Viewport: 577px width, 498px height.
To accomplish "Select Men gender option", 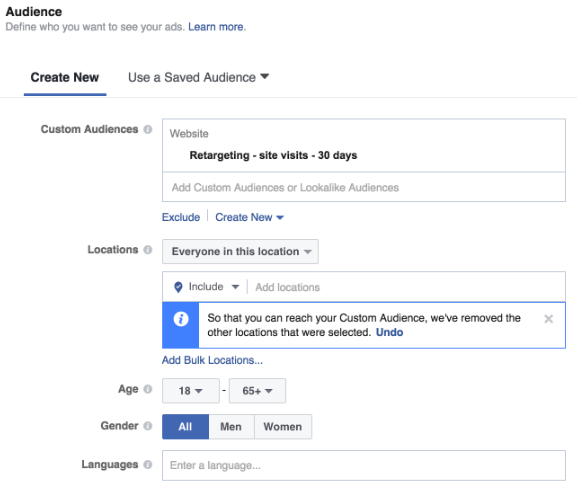I will [x=231, y=427].
